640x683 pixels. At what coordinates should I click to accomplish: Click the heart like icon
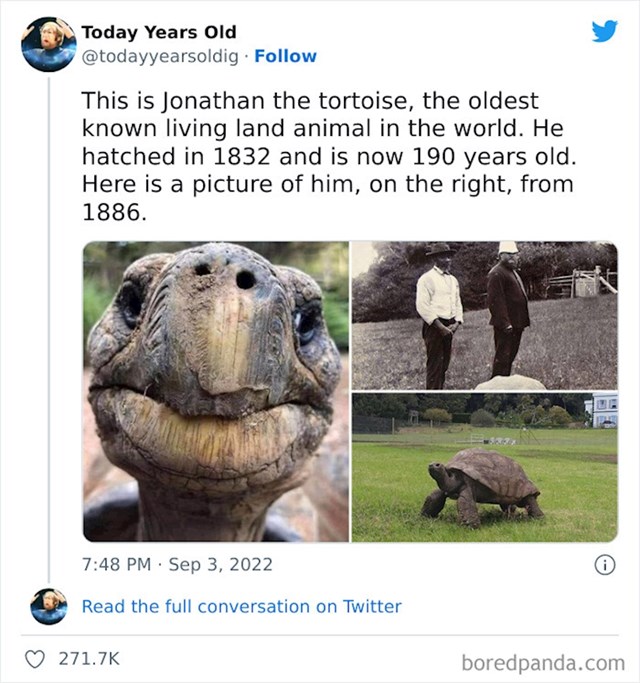tap(34, 659)
